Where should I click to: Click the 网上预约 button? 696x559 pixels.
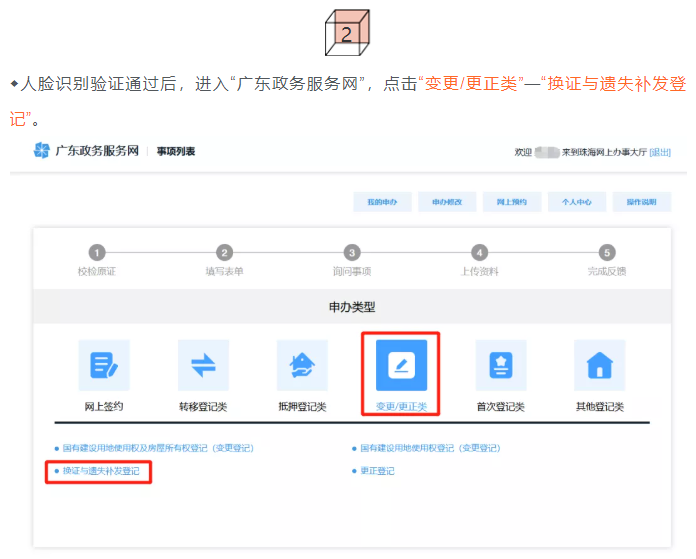pyautogui.click(x=511, y=202)
